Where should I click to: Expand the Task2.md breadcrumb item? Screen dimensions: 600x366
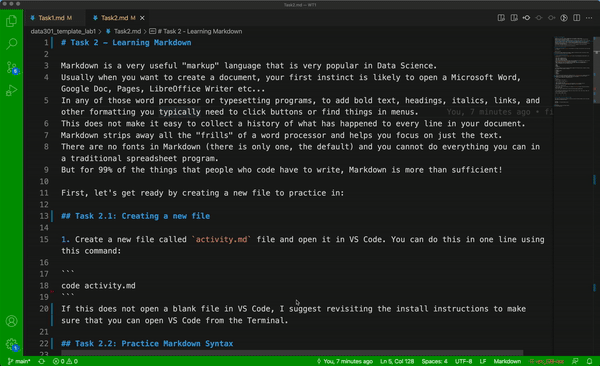tap(124, 31)
